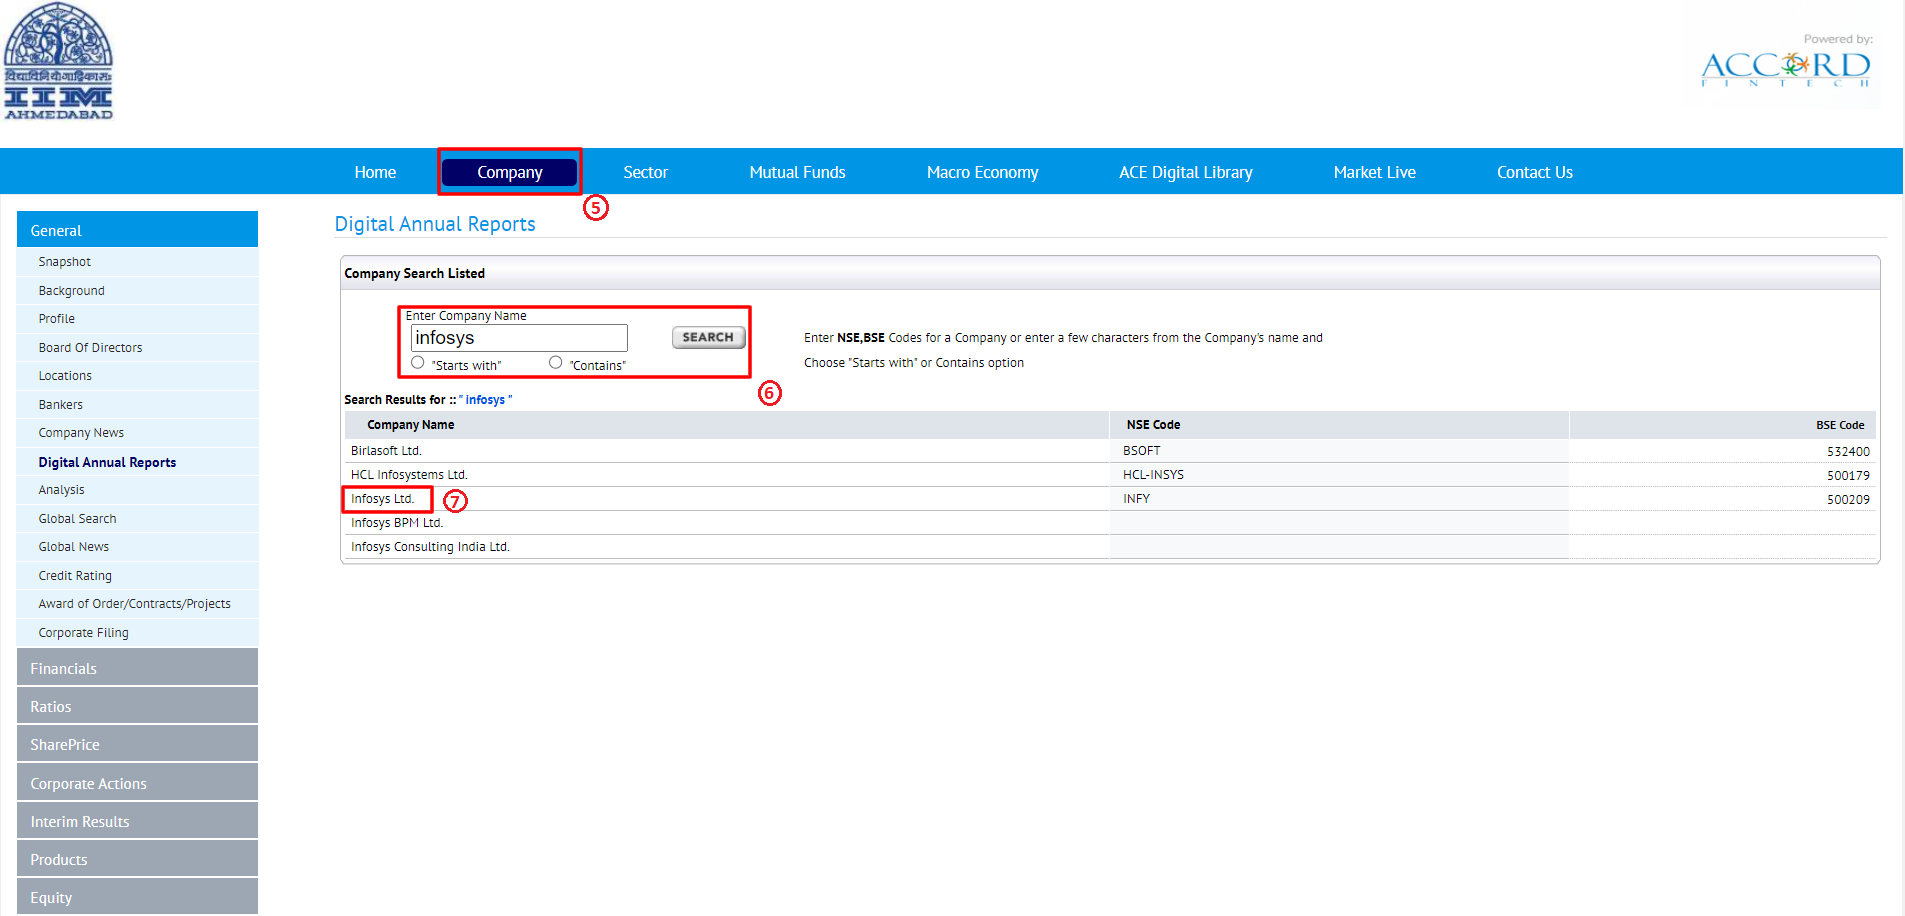Click the Enter Company Name input field

click(x=519, y=338)
